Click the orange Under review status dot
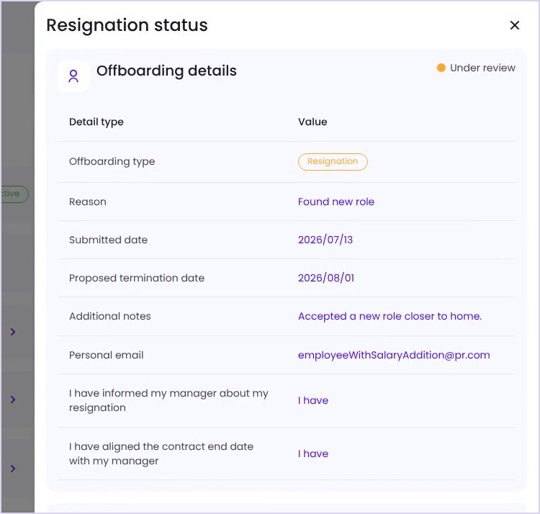Viewport: 540px width, 514px height. [441, 68]
